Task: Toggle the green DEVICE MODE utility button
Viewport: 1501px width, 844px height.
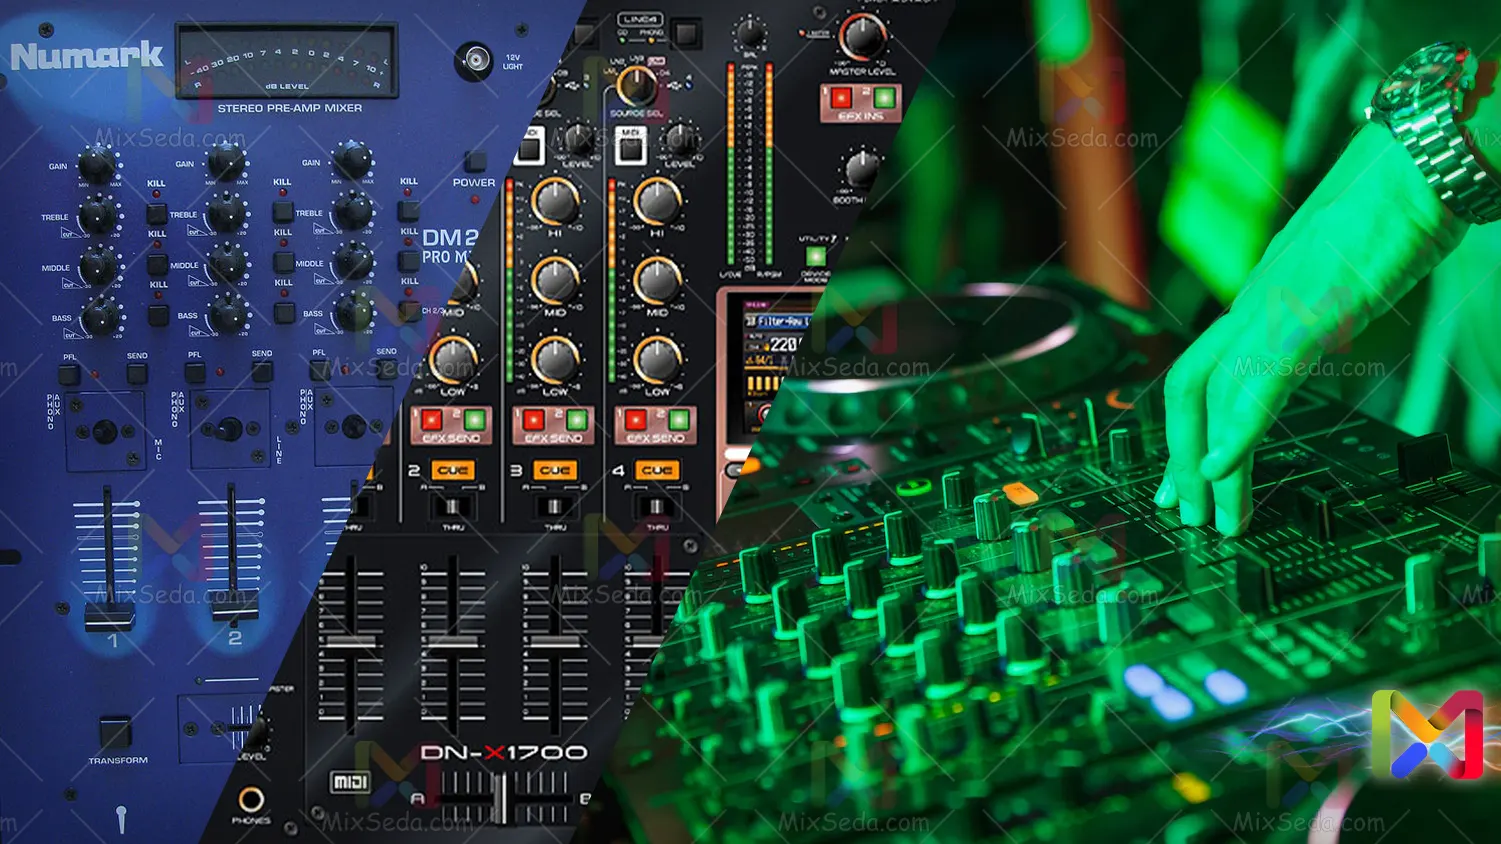Action: [816, 256]
